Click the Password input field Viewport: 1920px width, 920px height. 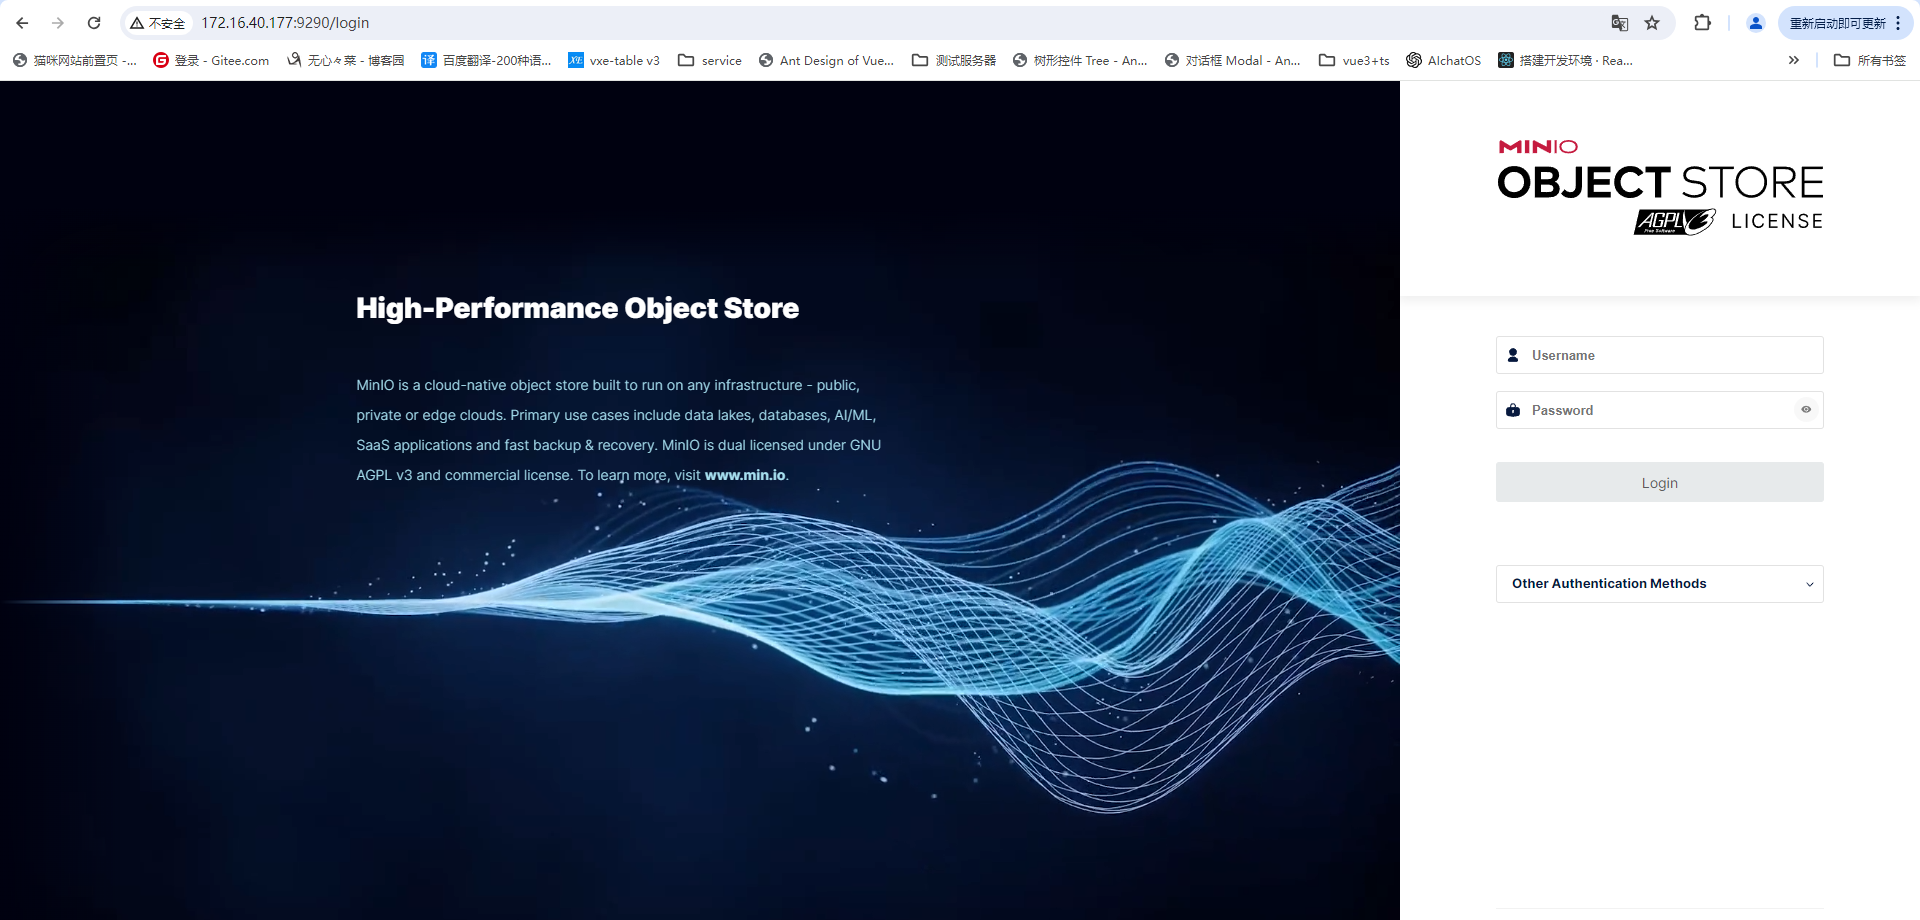coord(1659,410)
